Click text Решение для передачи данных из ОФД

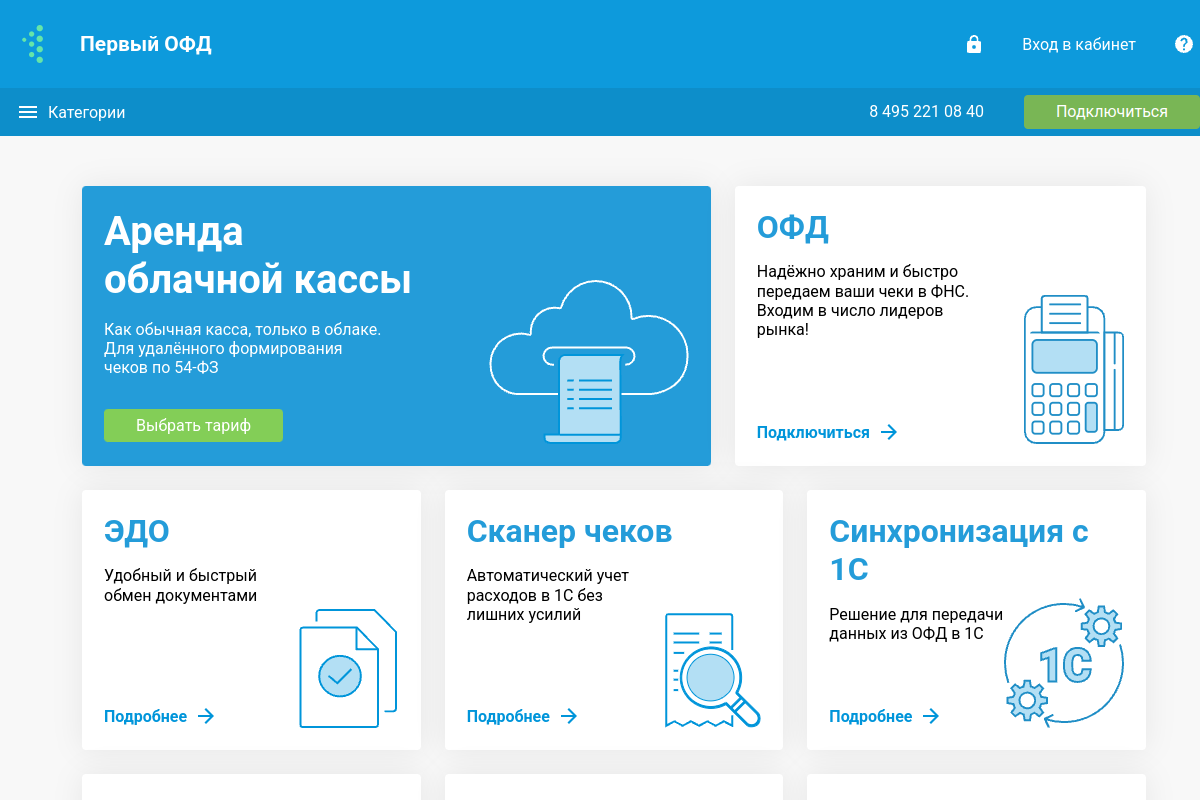pos(916,624)
